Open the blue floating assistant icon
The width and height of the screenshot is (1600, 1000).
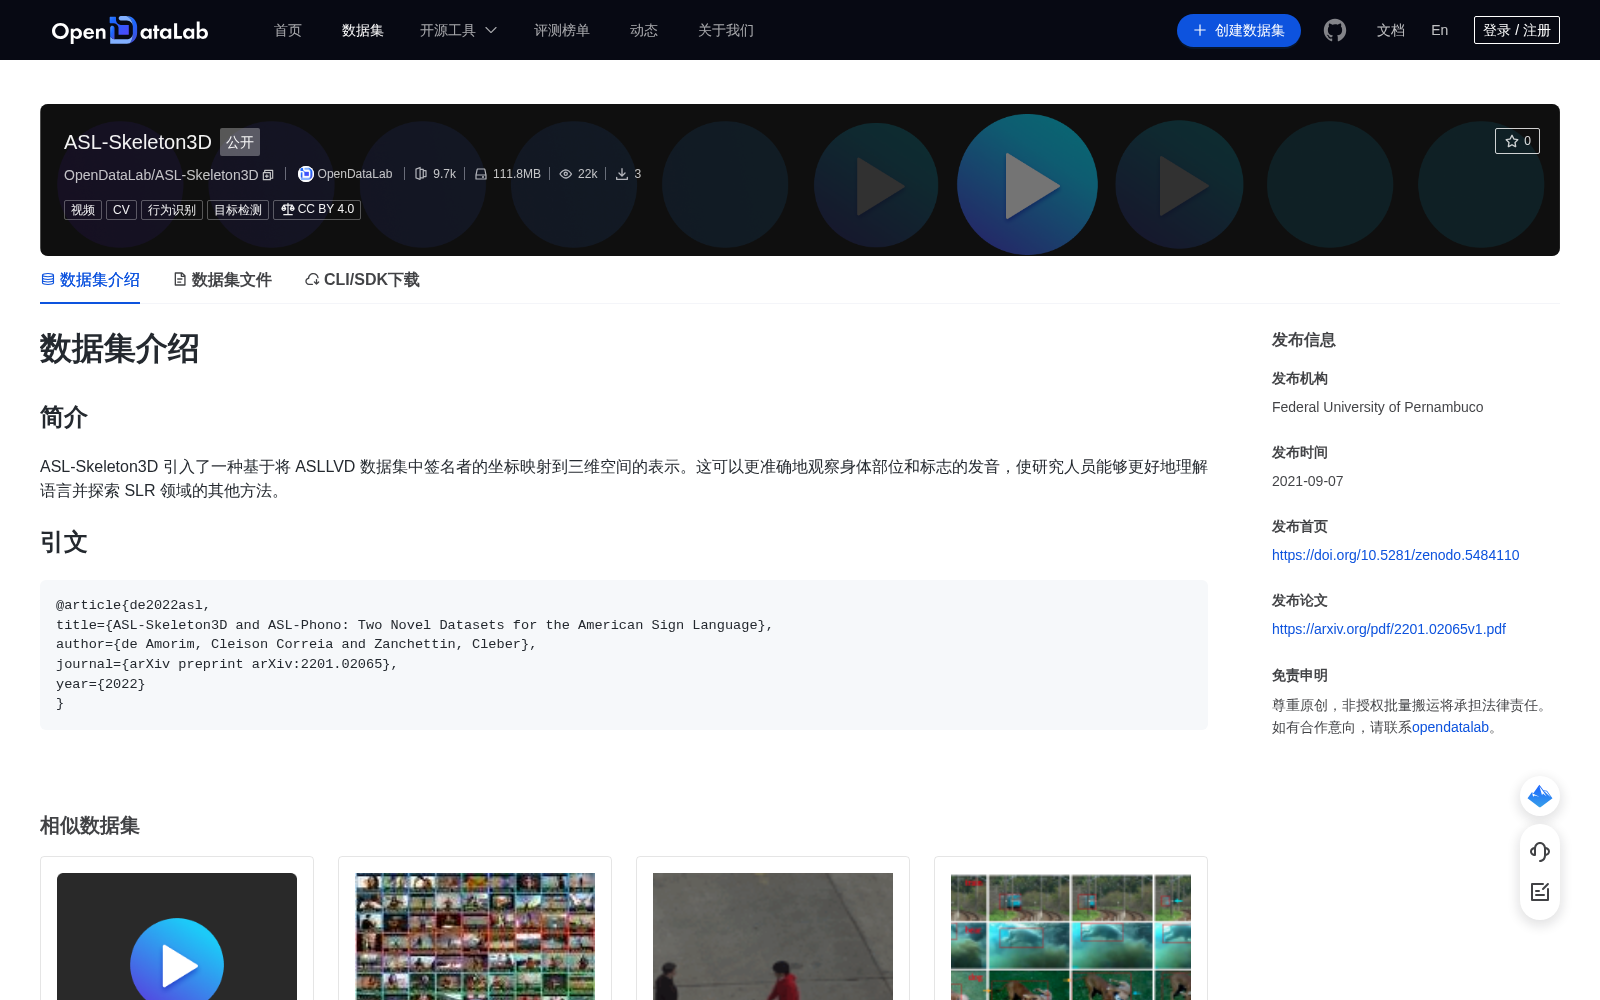1540,796
